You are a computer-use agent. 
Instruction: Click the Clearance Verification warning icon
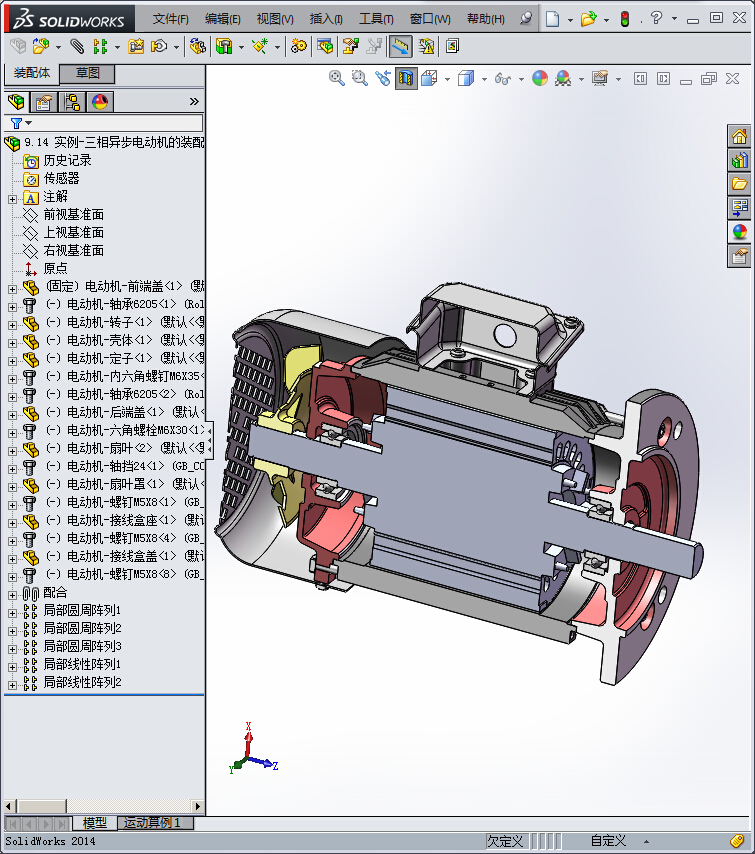point(427,46)
